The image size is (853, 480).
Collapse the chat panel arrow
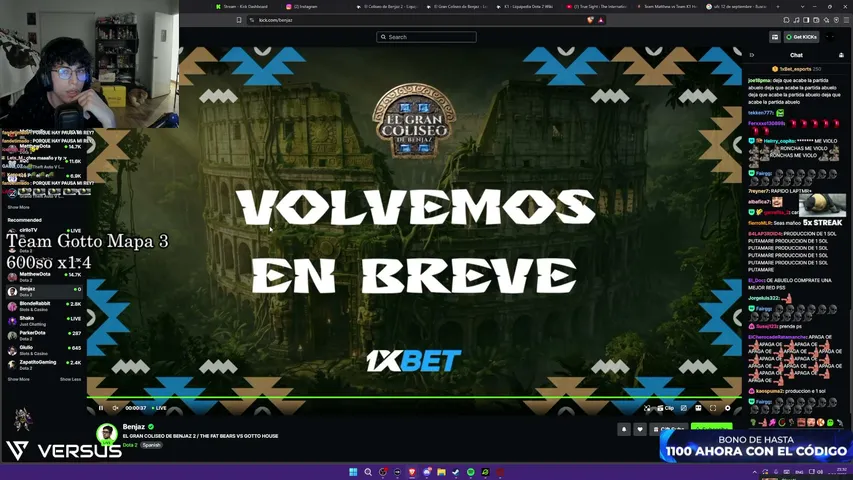752,55
